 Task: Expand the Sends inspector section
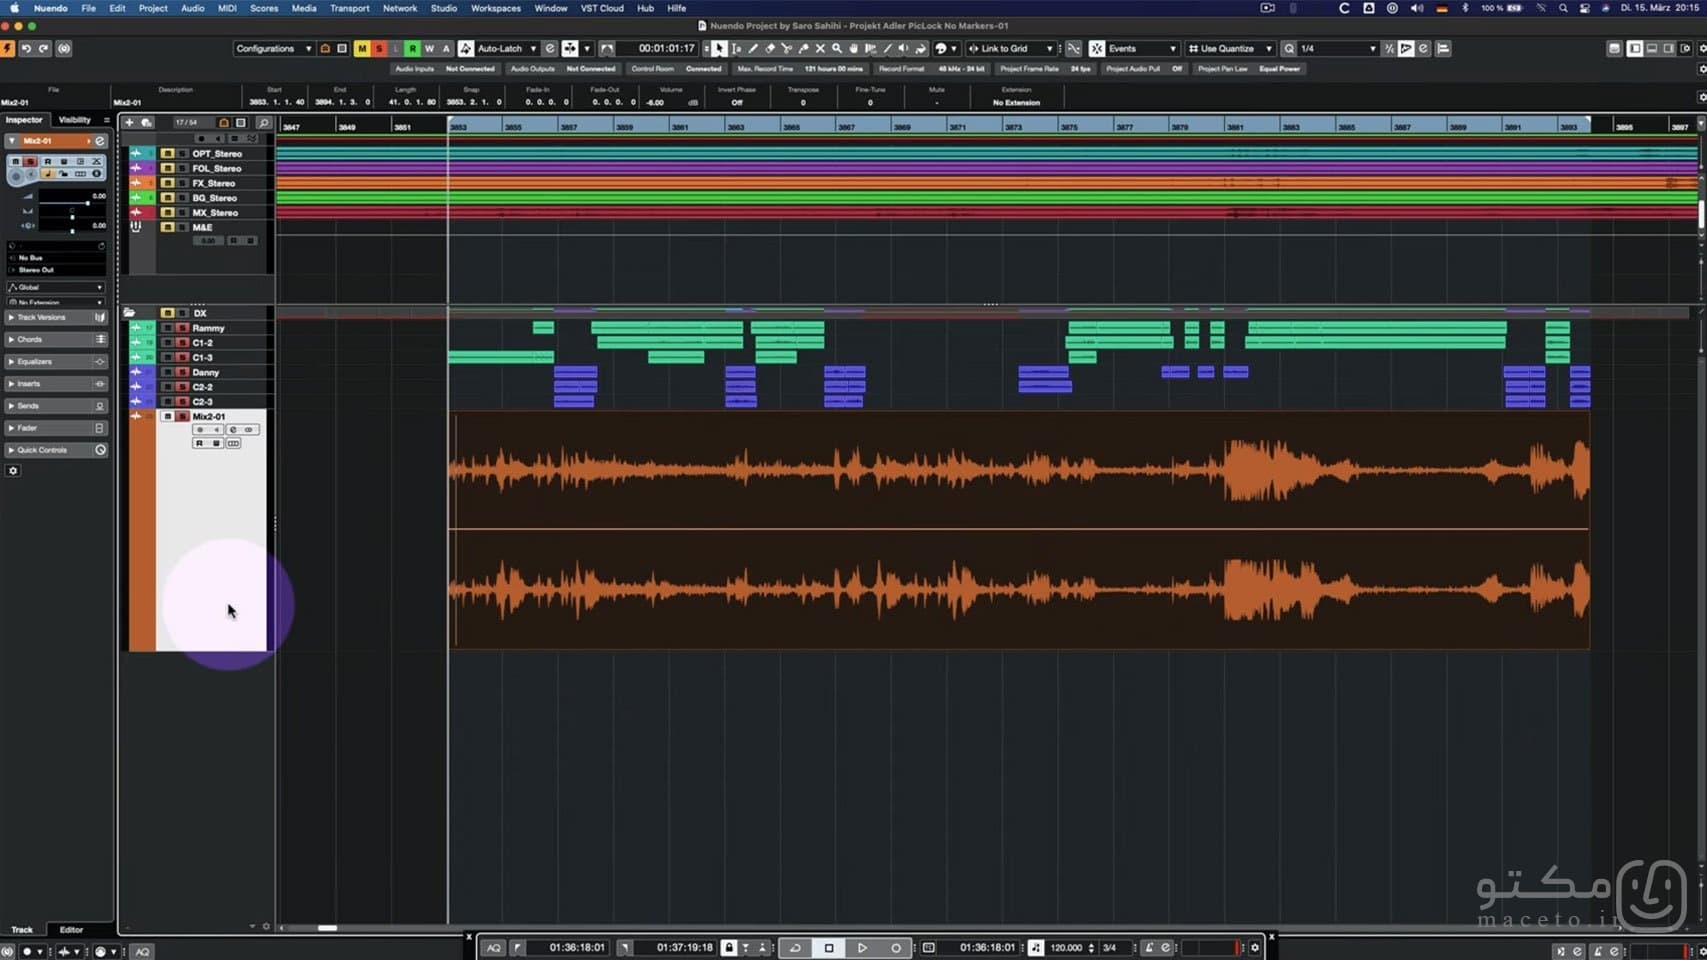click(x=56, y=406)
